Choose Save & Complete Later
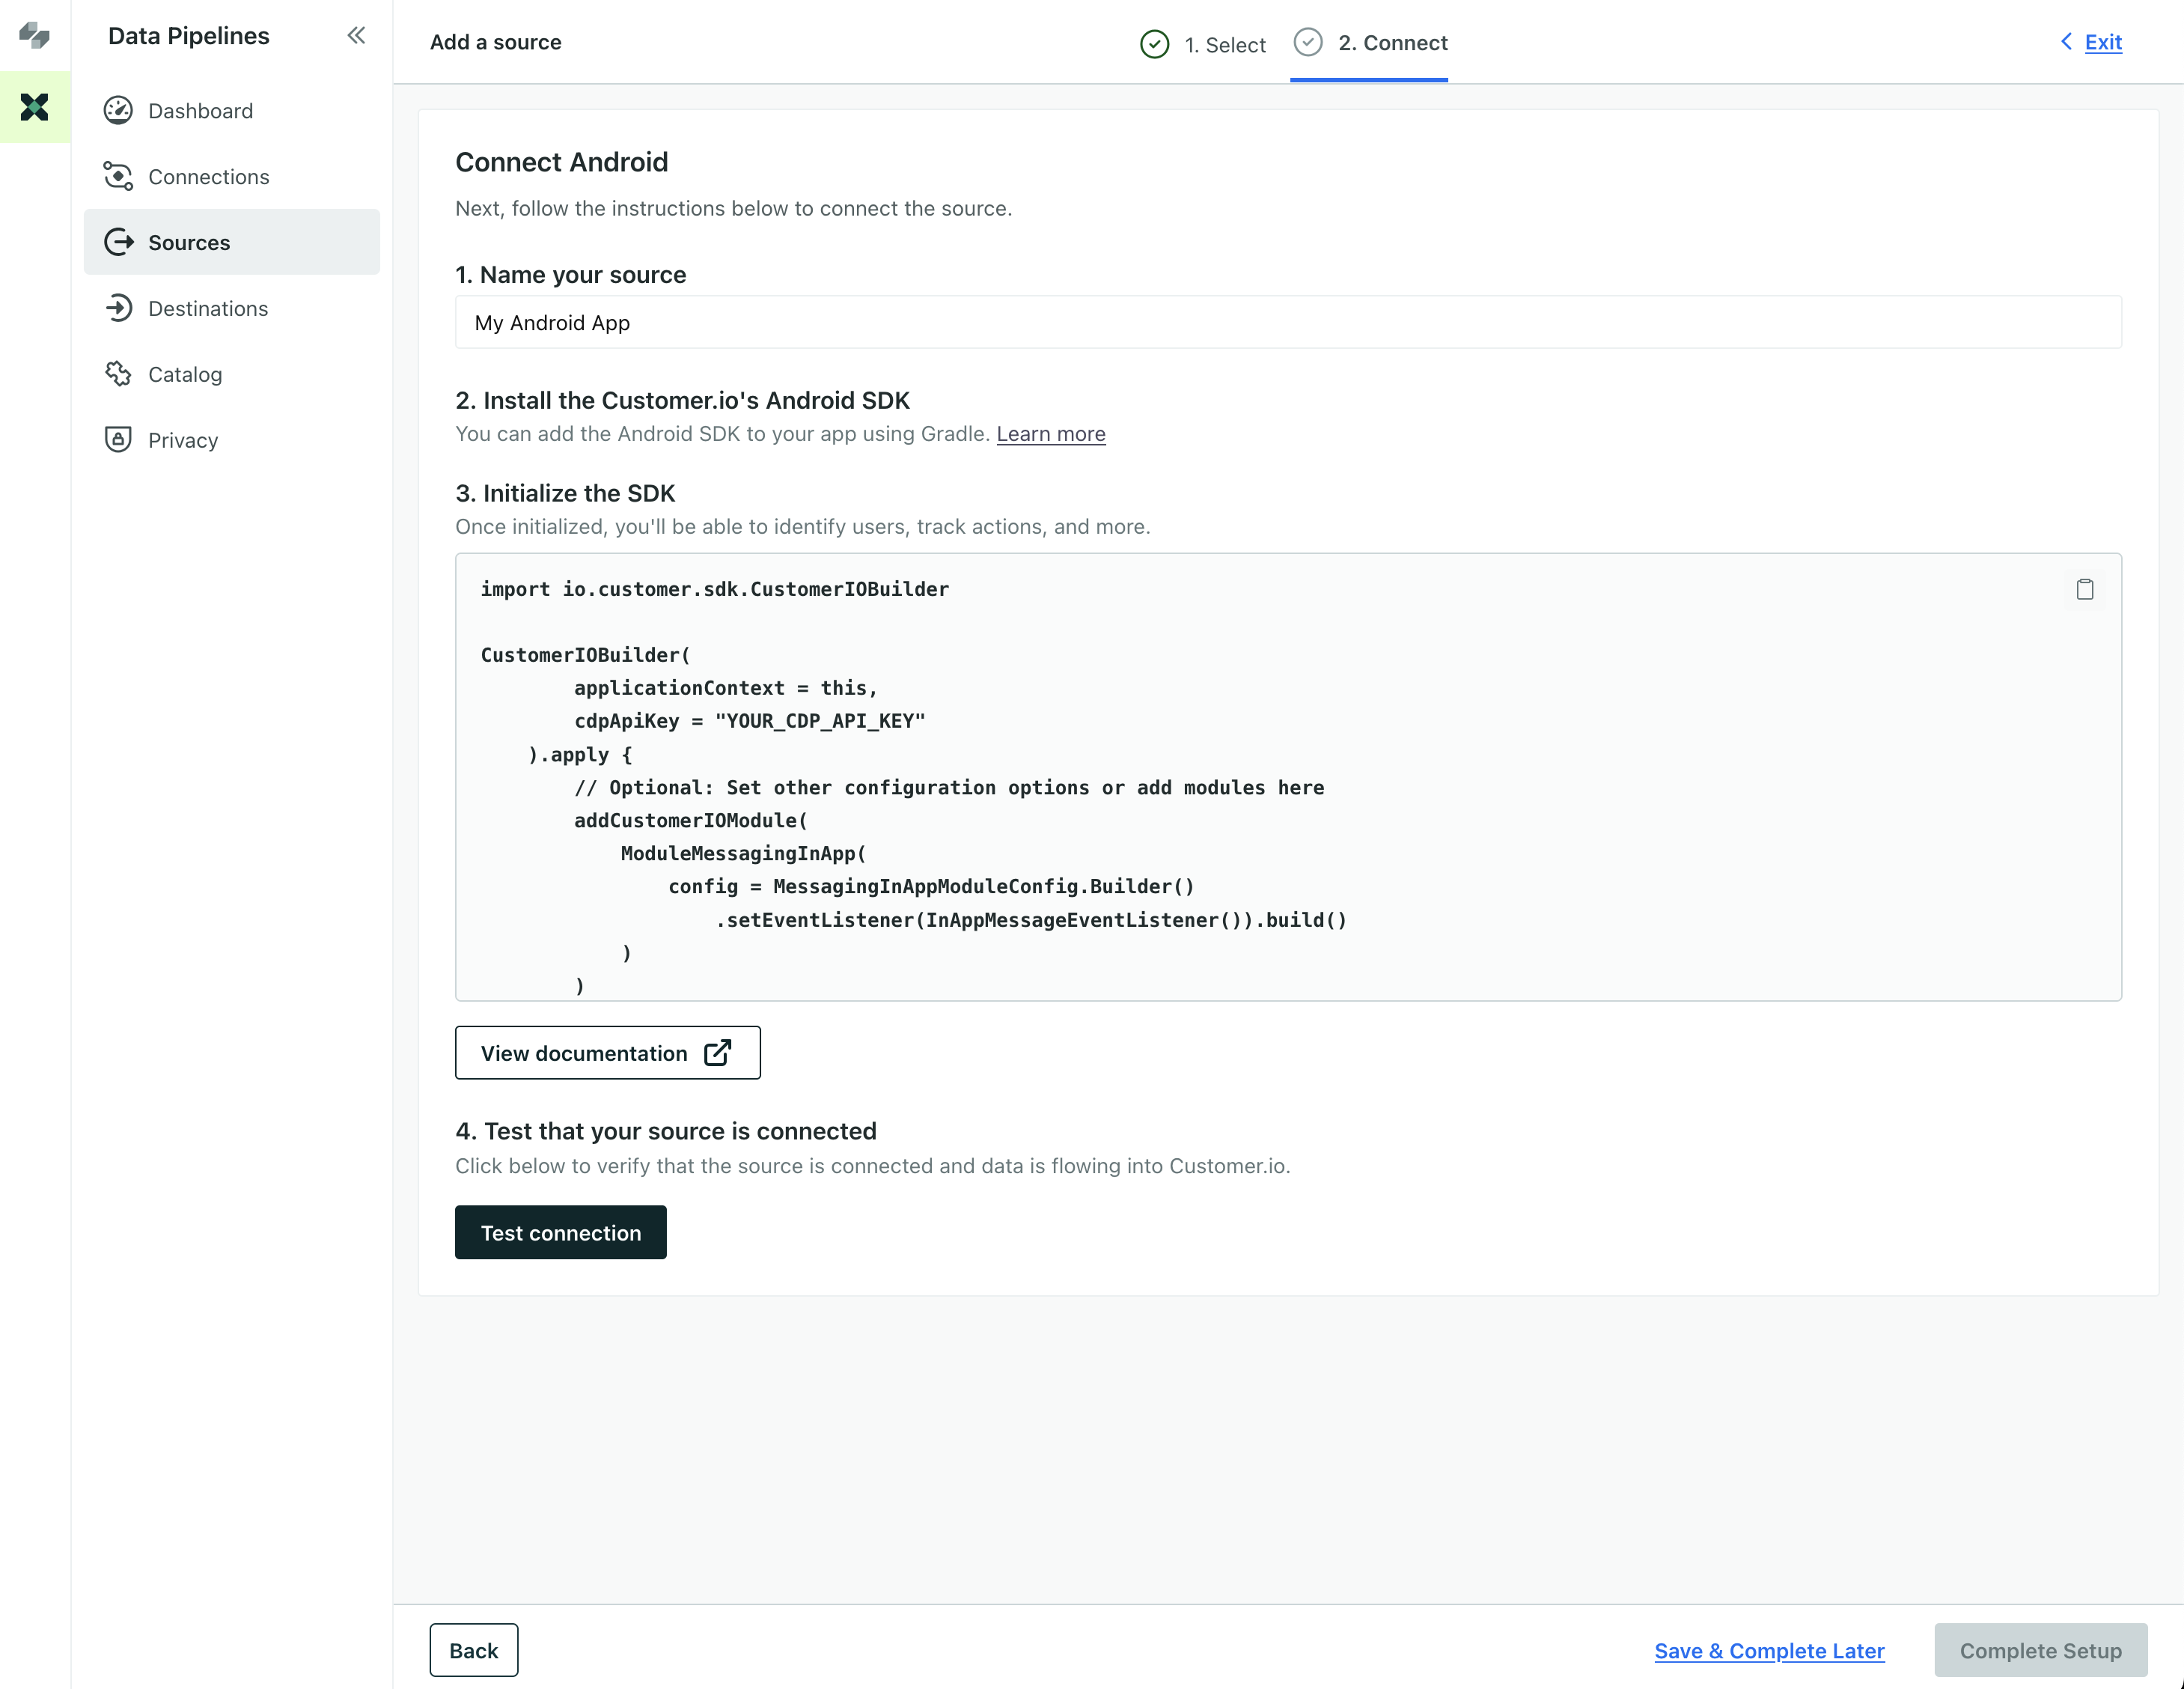Viewport: 2184px width, 1689px height. click(1768, 1651)
